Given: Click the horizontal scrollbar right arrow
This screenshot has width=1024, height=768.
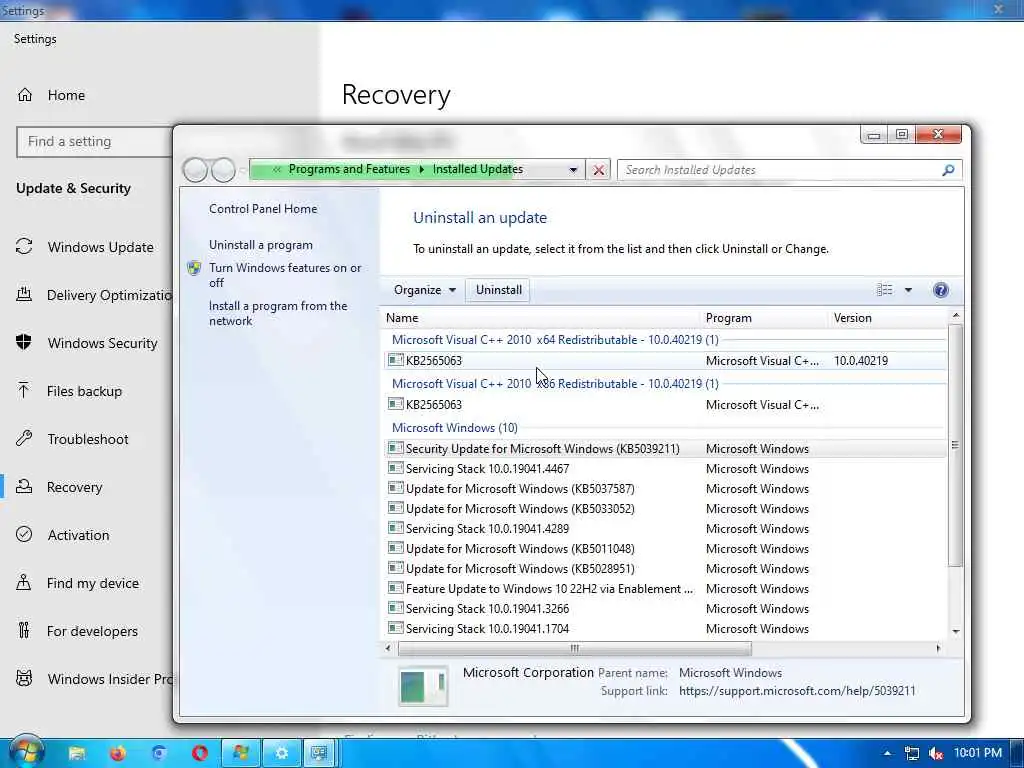Looking at the screenshot, I should 938,648.
